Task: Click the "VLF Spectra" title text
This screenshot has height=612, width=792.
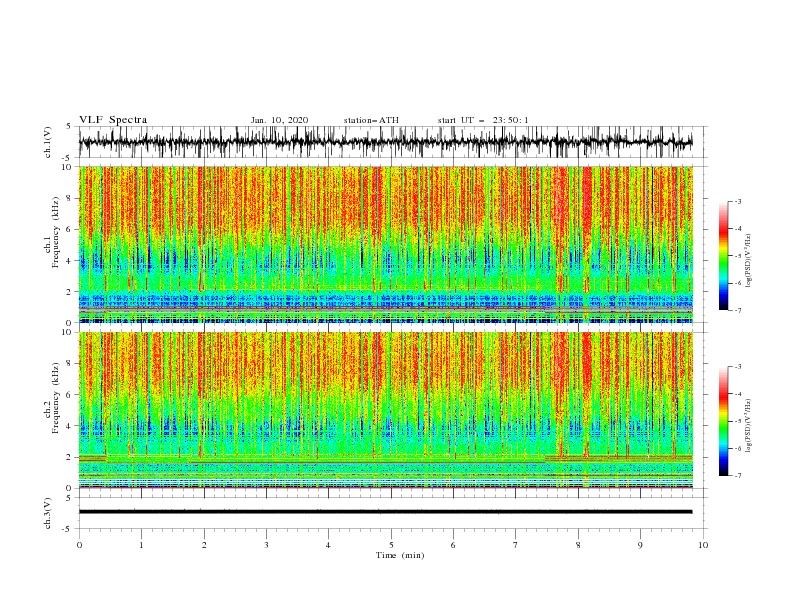Action: [113, 120]
